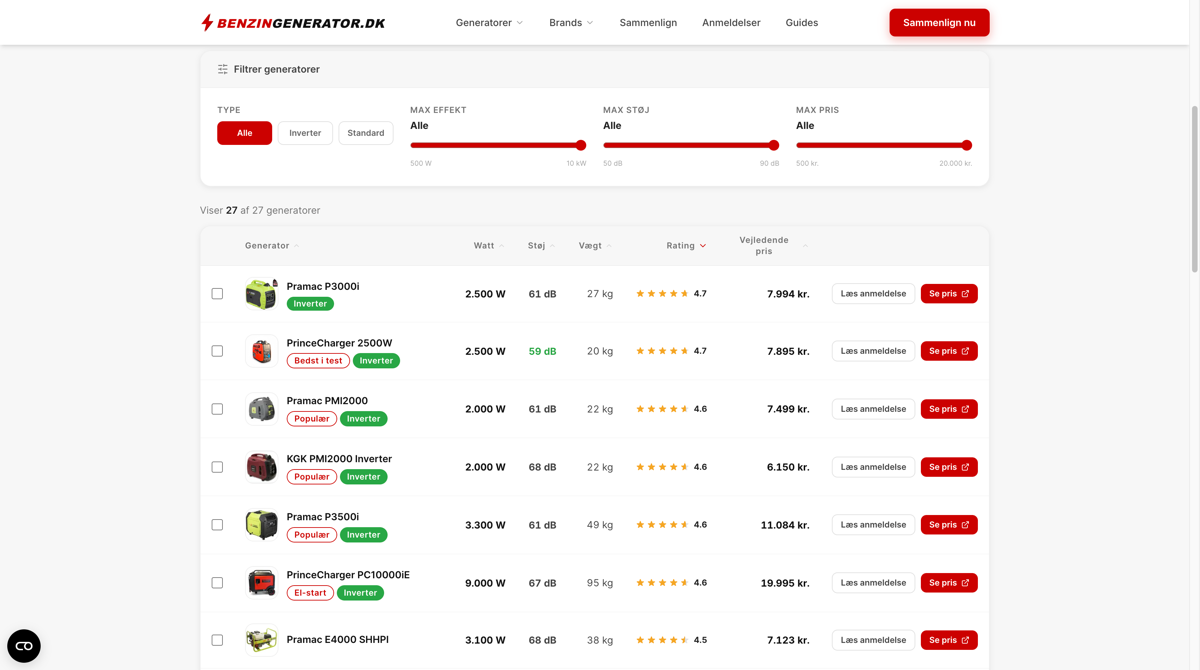Sort table by Rating column
The image size is (1200, 670).
pyautogui.click(x=686, y=246)
